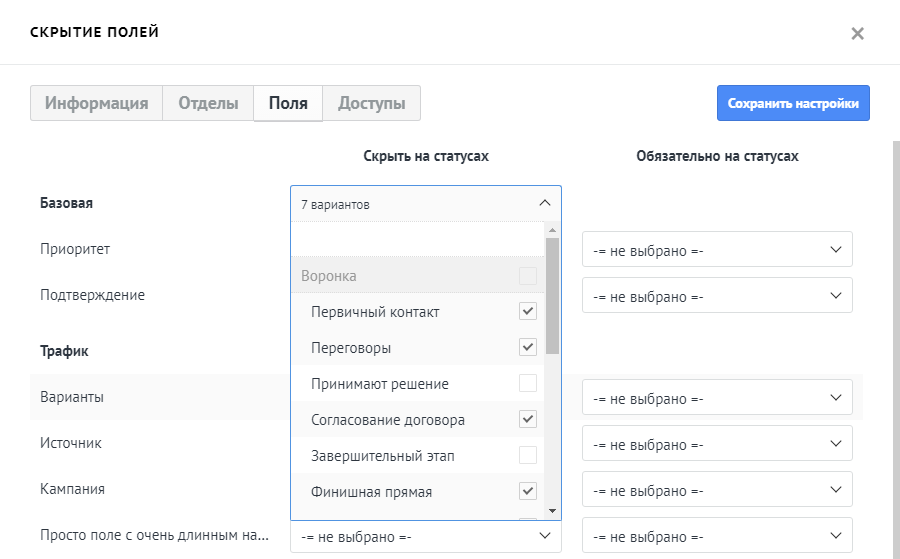The width and height of the screenshot is (900, 559).
Task: Uncheck Финишная прямая status
Action: coord(527,491)
